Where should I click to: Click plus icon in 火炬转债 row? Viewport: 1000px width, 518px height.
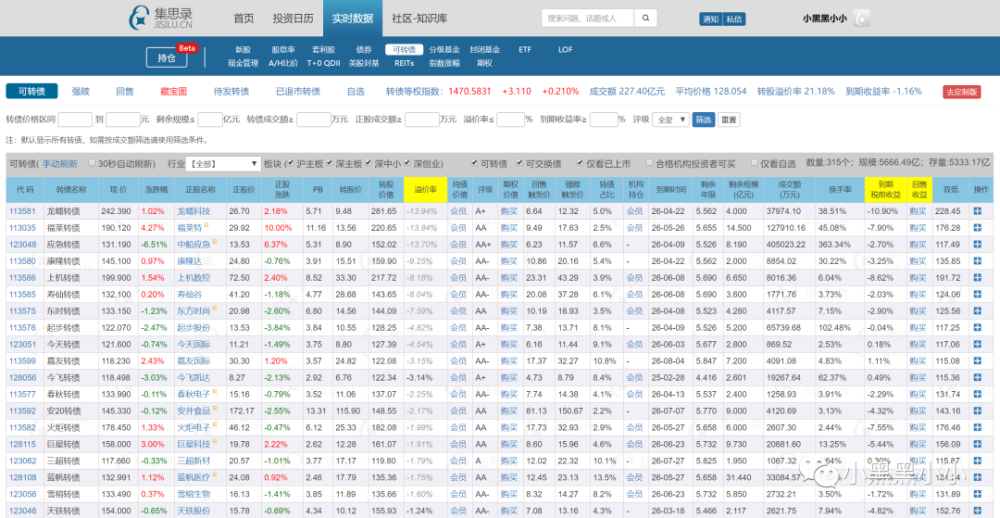[977, 427]
